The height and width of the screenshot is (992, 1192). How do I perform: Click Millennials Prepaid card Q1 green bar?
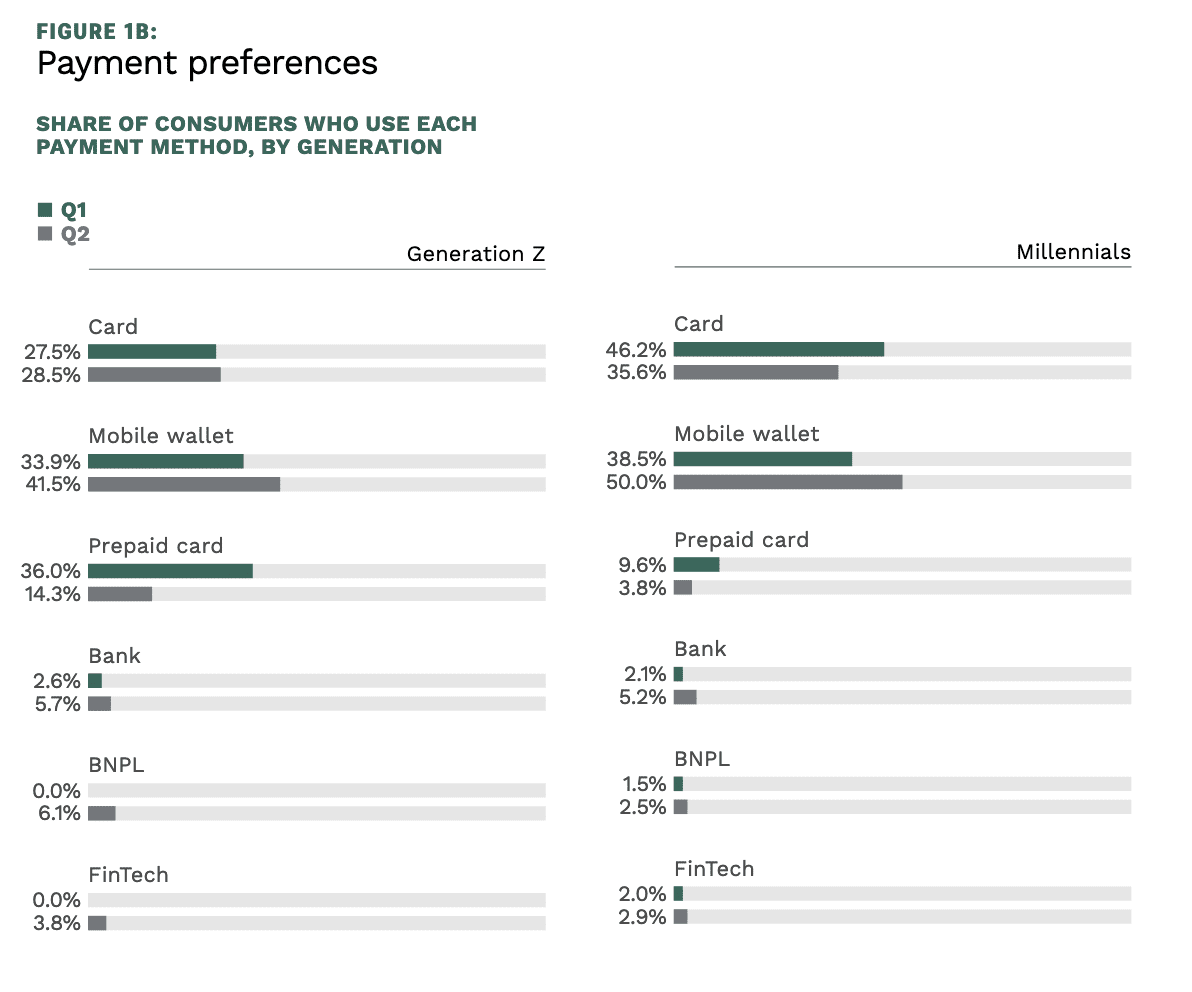pyautogui.click(x=696, y=565)
